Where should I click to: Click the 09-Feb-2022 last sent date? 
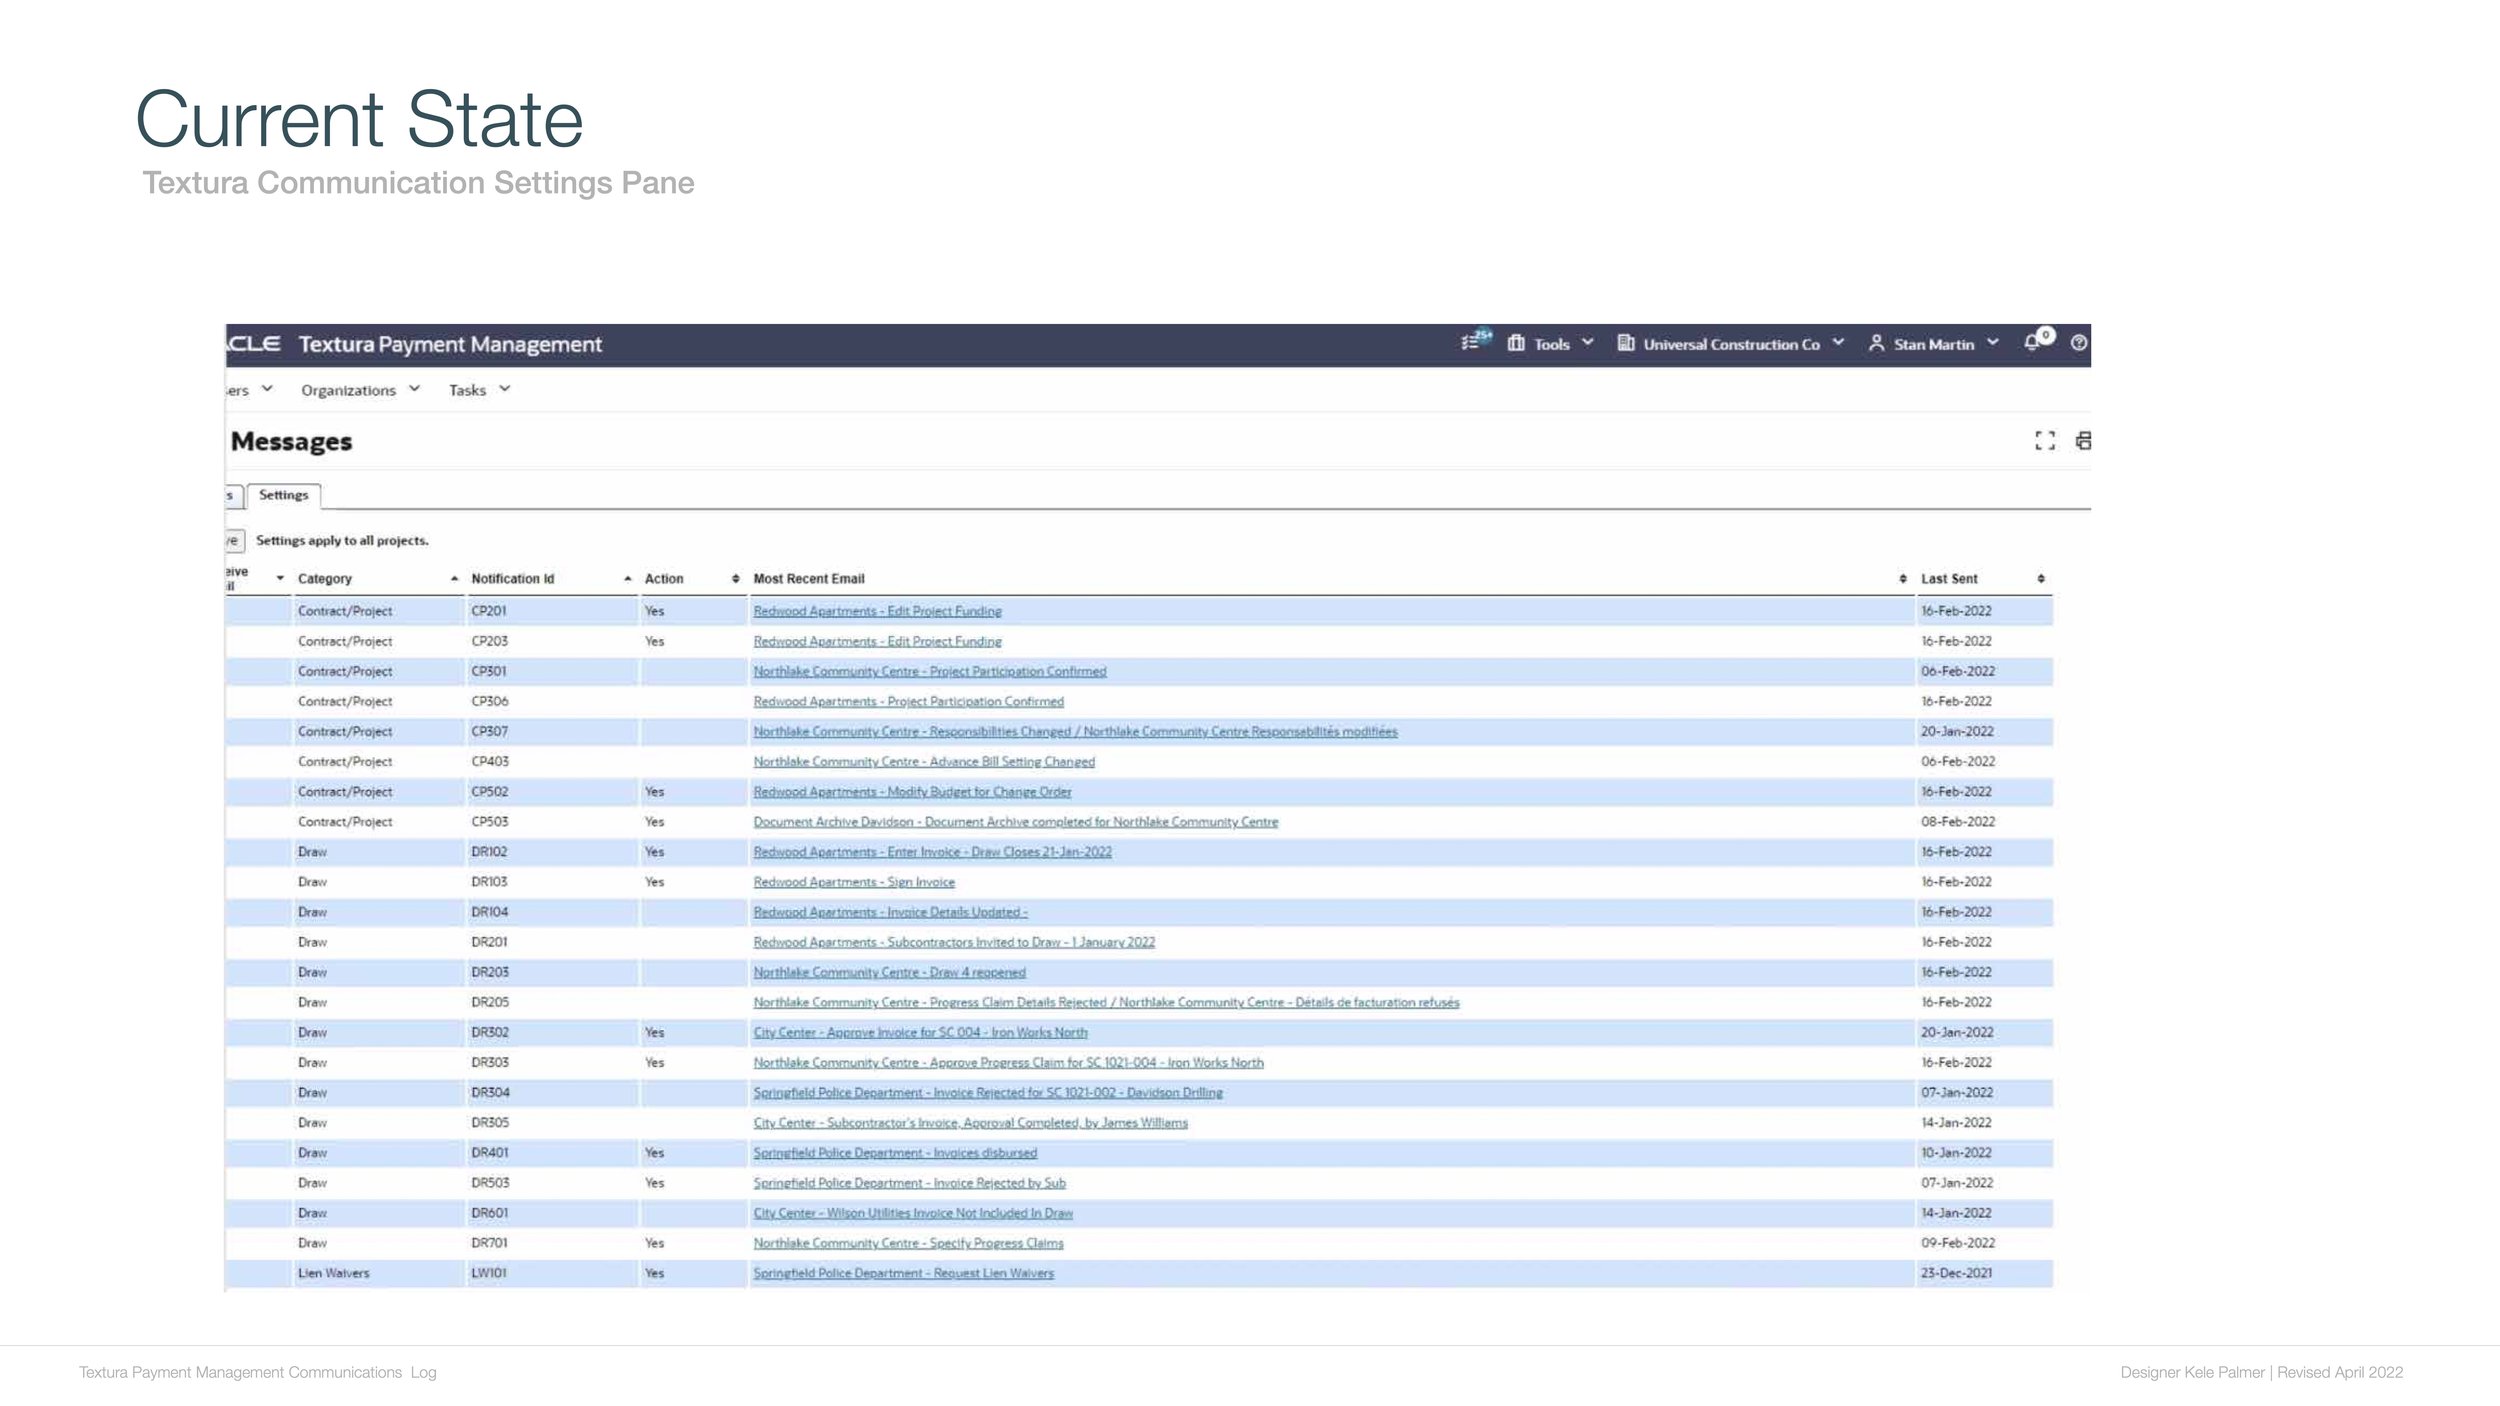(1957, 1242)
